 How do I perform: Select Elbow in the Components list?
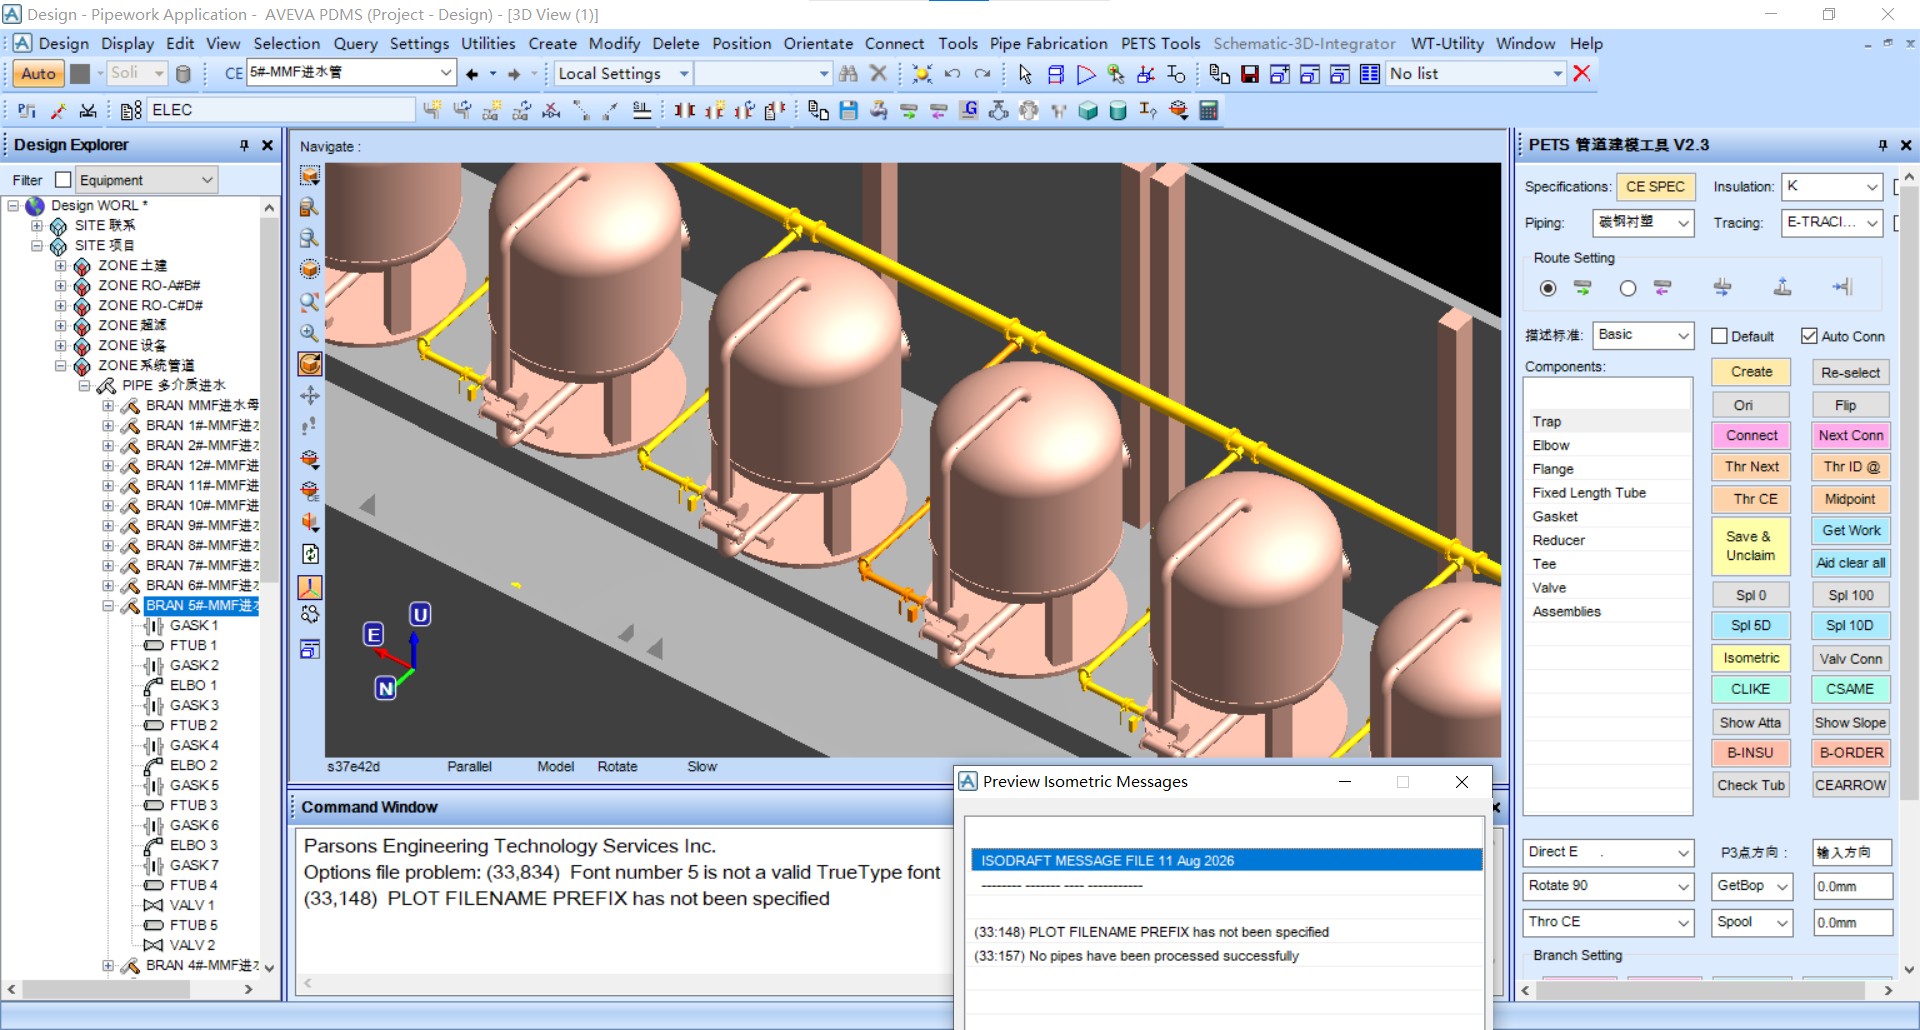click(x=1551, y=445)
